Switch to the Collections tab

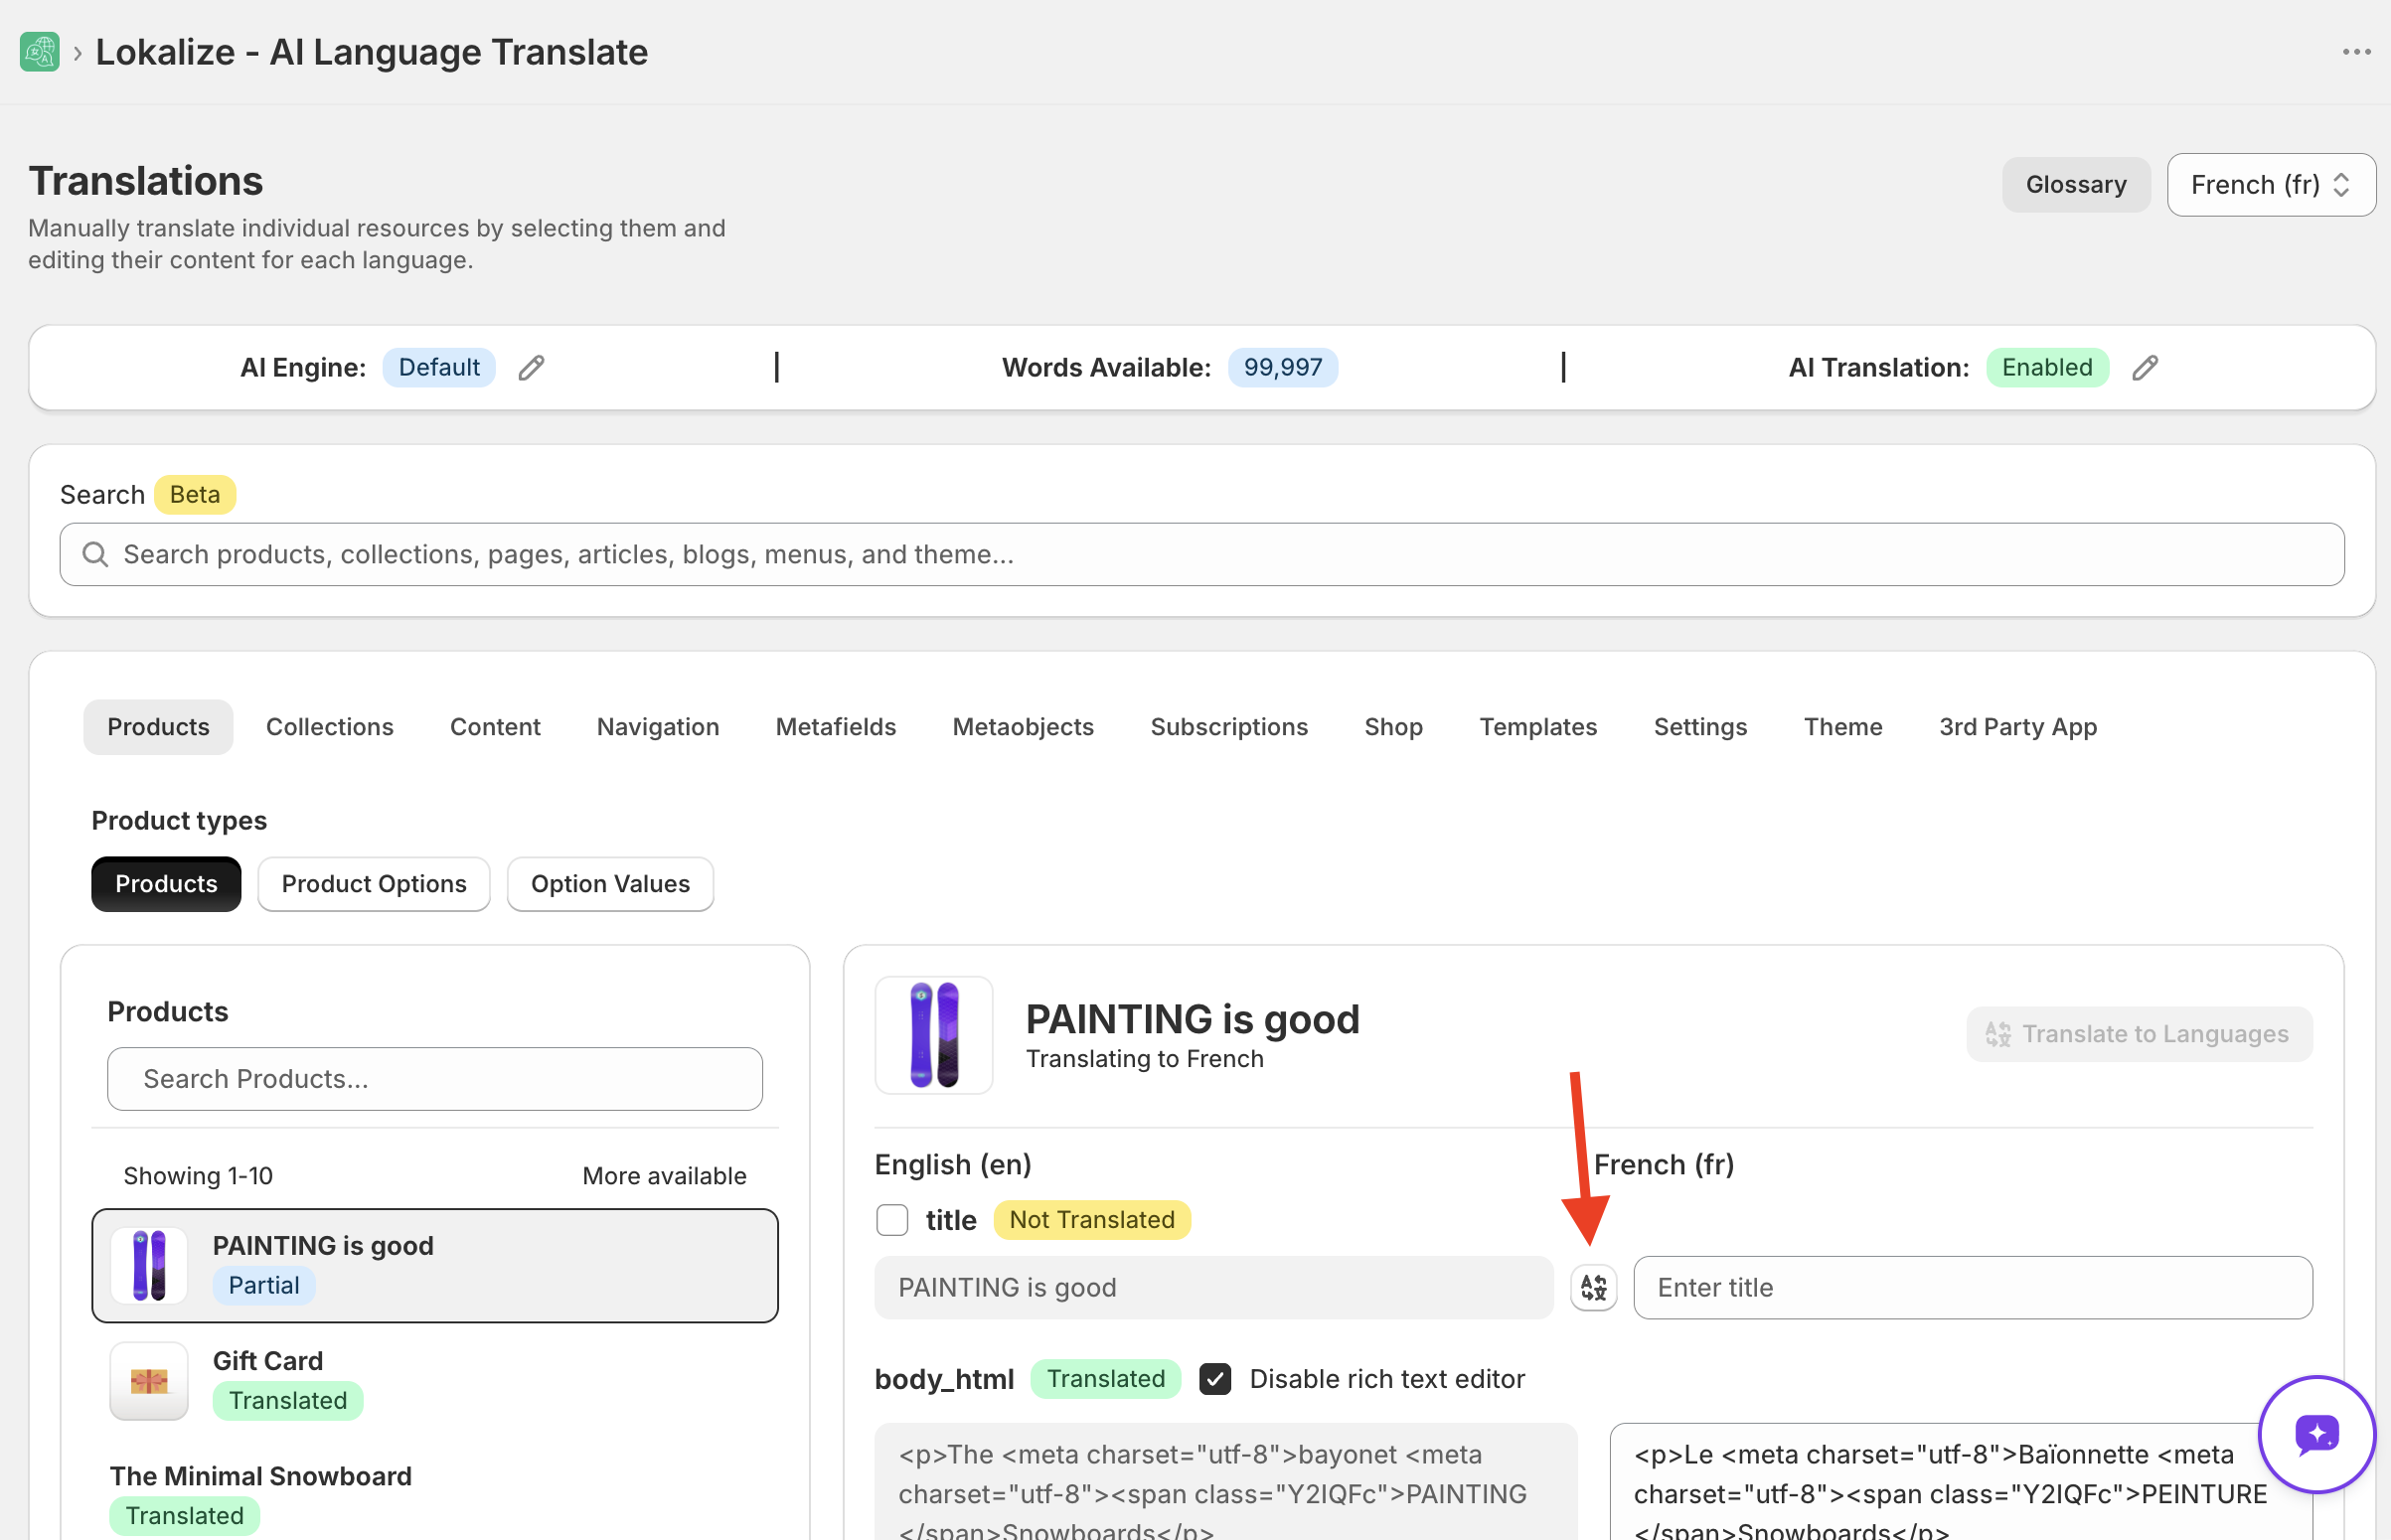(x=330, y=727)
